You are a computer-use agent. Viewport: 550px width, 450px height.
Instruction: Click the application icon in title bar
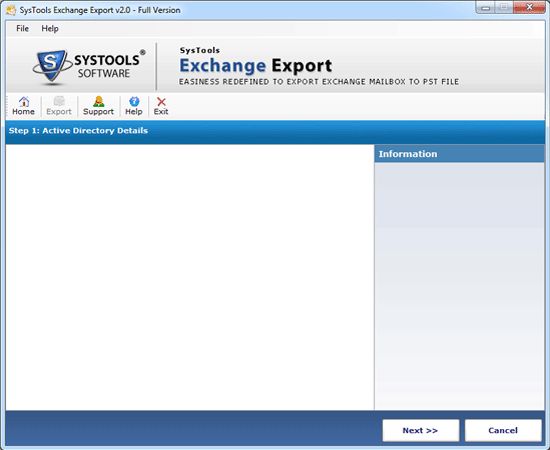pos(11,10)
